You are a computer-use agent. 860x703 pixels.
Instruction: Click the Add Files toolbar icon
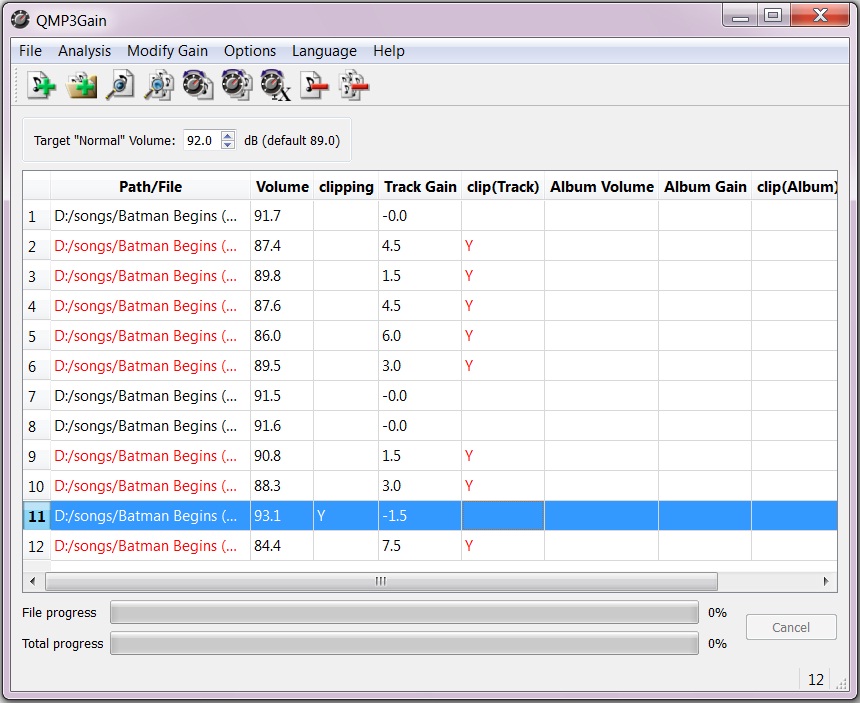[41, 86]
